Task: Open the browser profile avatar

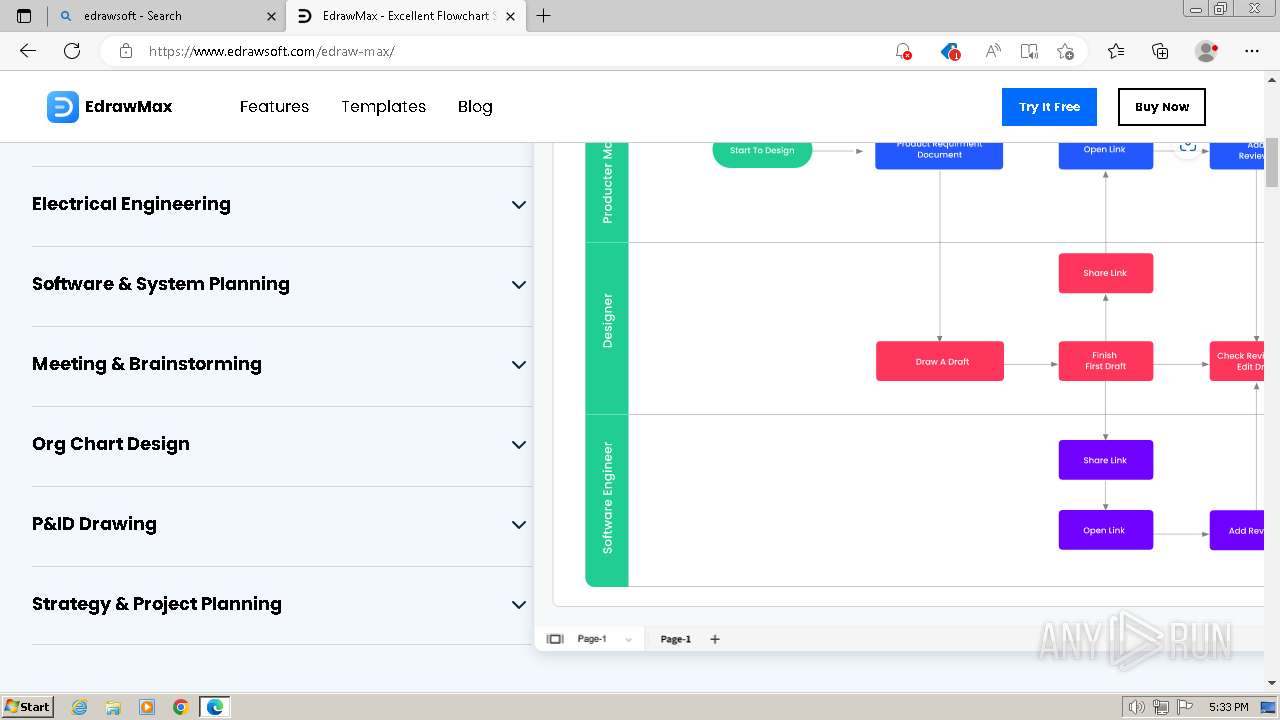Action: coord(1207,51)
